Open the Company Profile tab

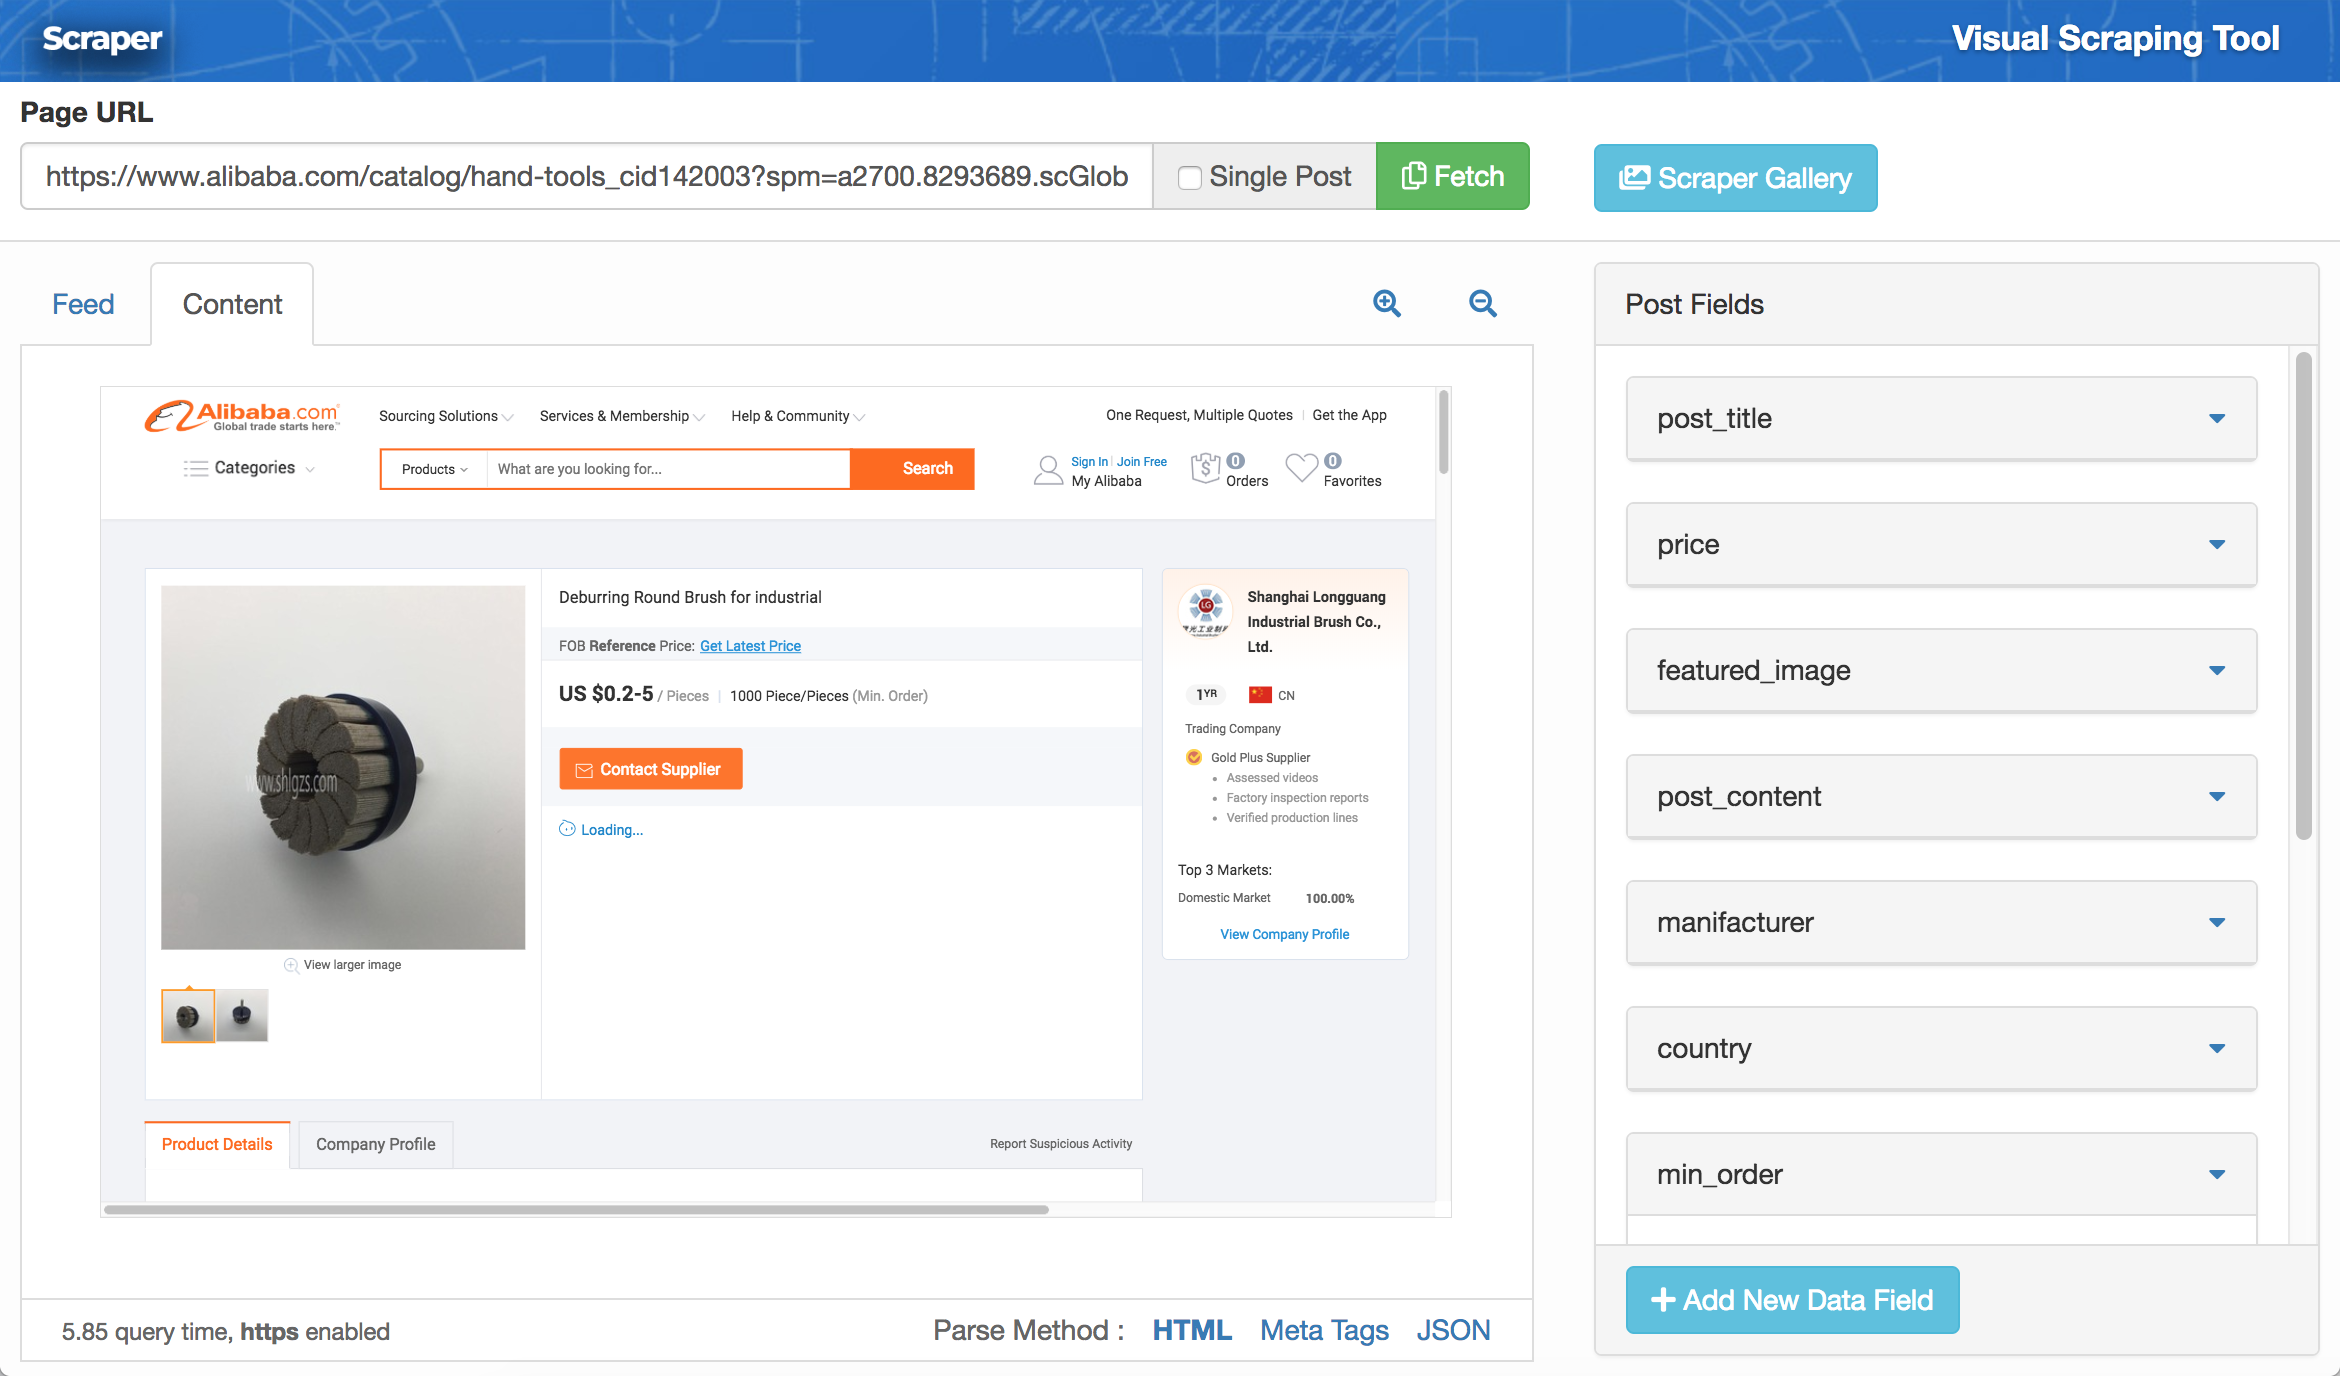(x=375, y=1144)
